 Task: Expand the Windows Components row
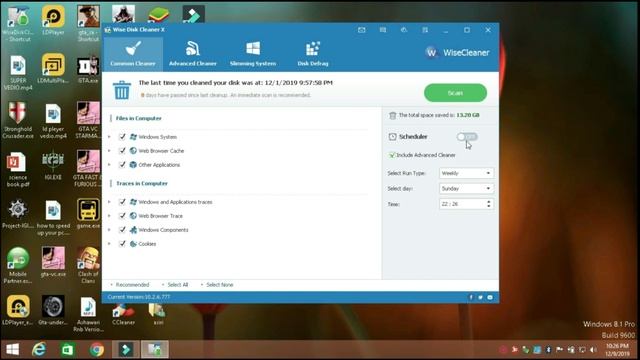(x=109, y=229)
